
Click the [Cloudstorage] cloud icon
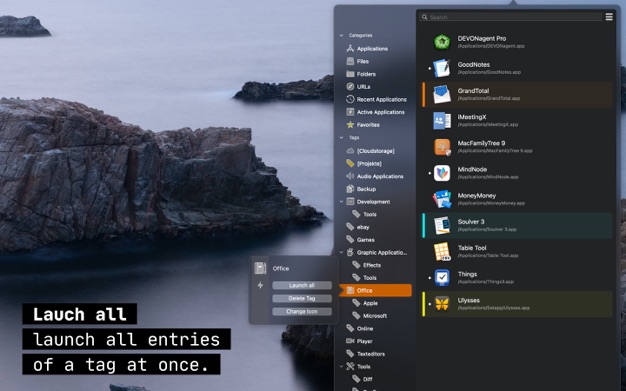[350, 151]
